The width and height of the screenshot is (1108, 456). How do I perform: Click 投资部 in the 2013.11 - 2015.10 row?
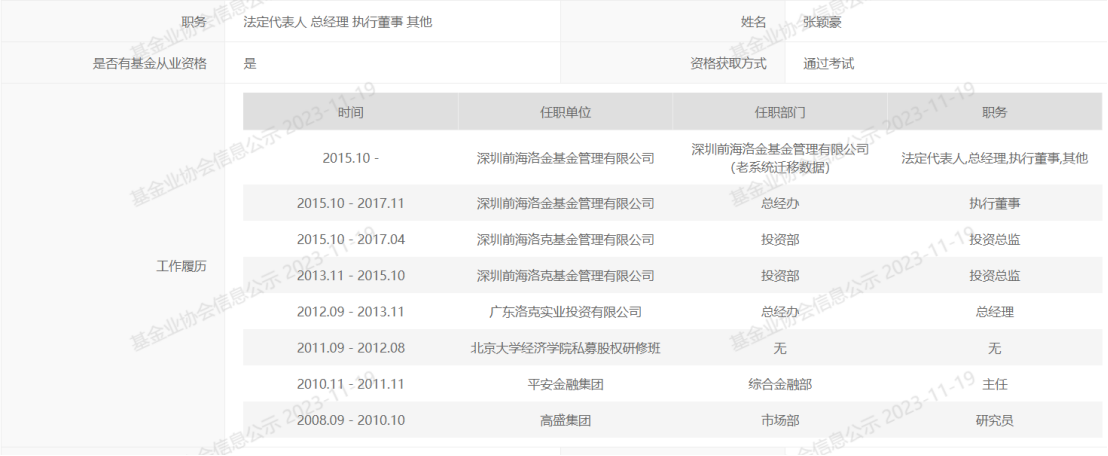(x=780, y=276)
